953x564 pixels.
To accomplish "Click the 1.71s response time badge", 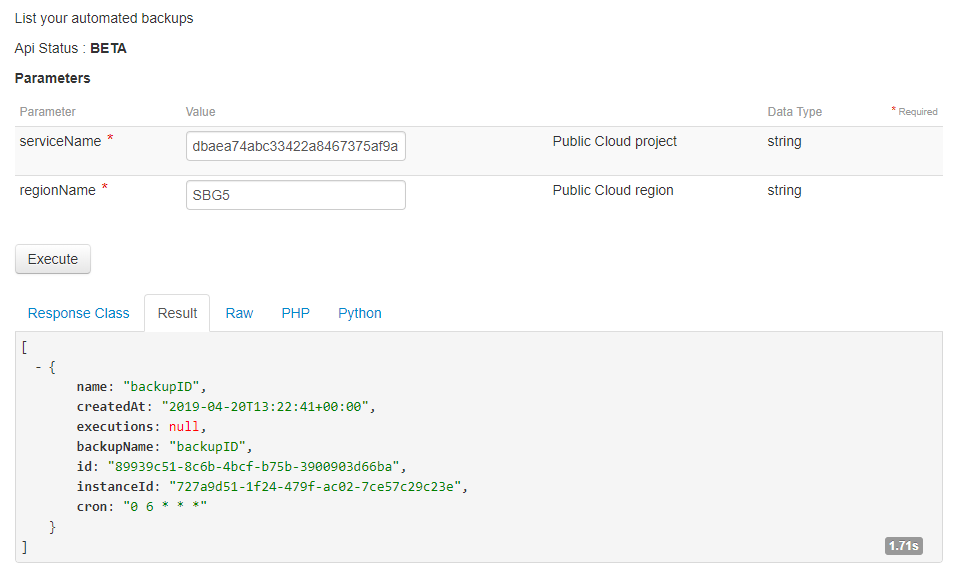I will tap(903, 546).
